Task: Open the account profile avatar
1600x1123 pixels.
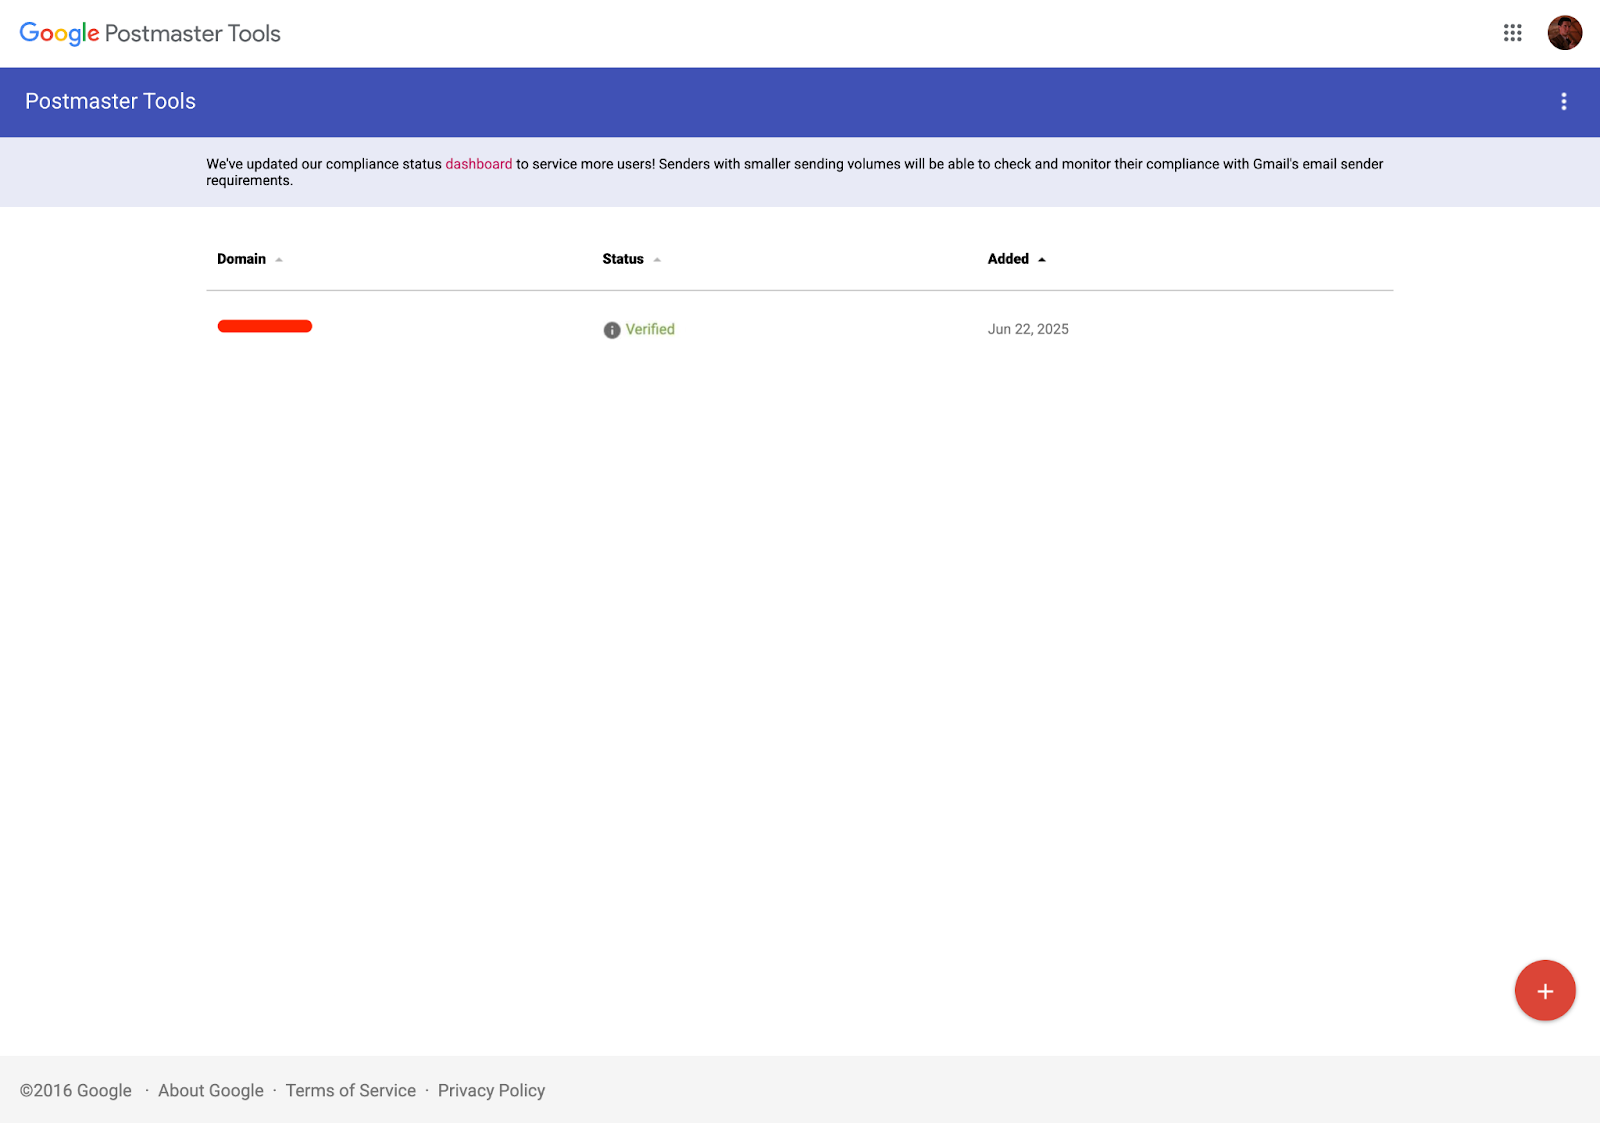Action: (x=1564, y=33)
